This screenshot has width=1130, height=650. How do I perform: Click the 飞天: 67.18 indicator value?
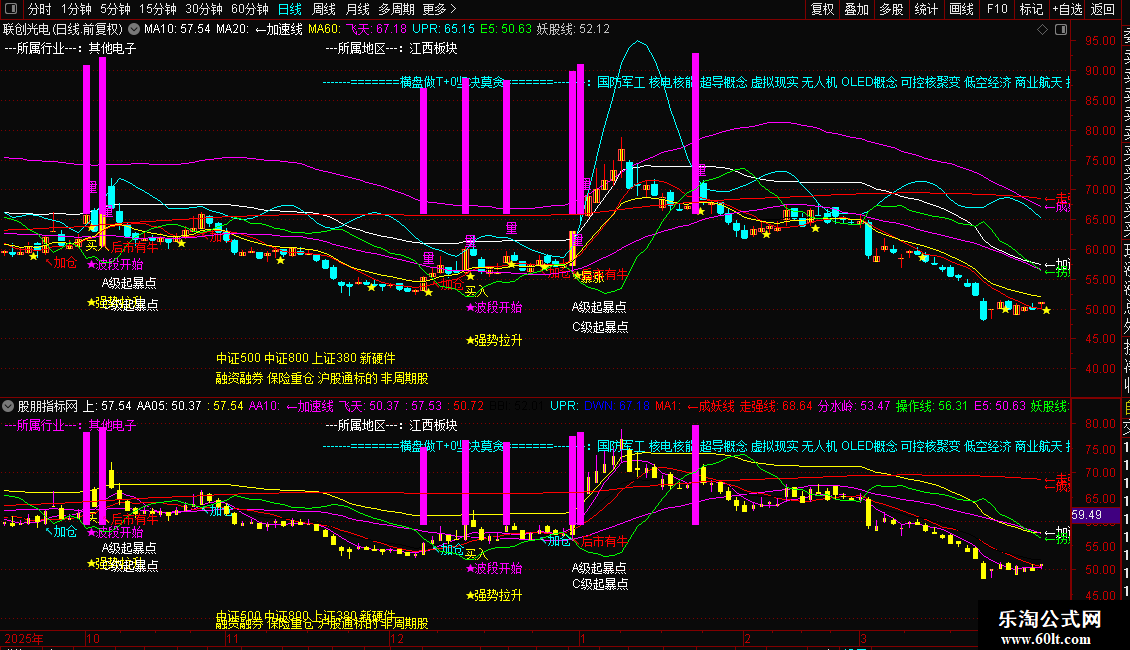pos(376,30)
